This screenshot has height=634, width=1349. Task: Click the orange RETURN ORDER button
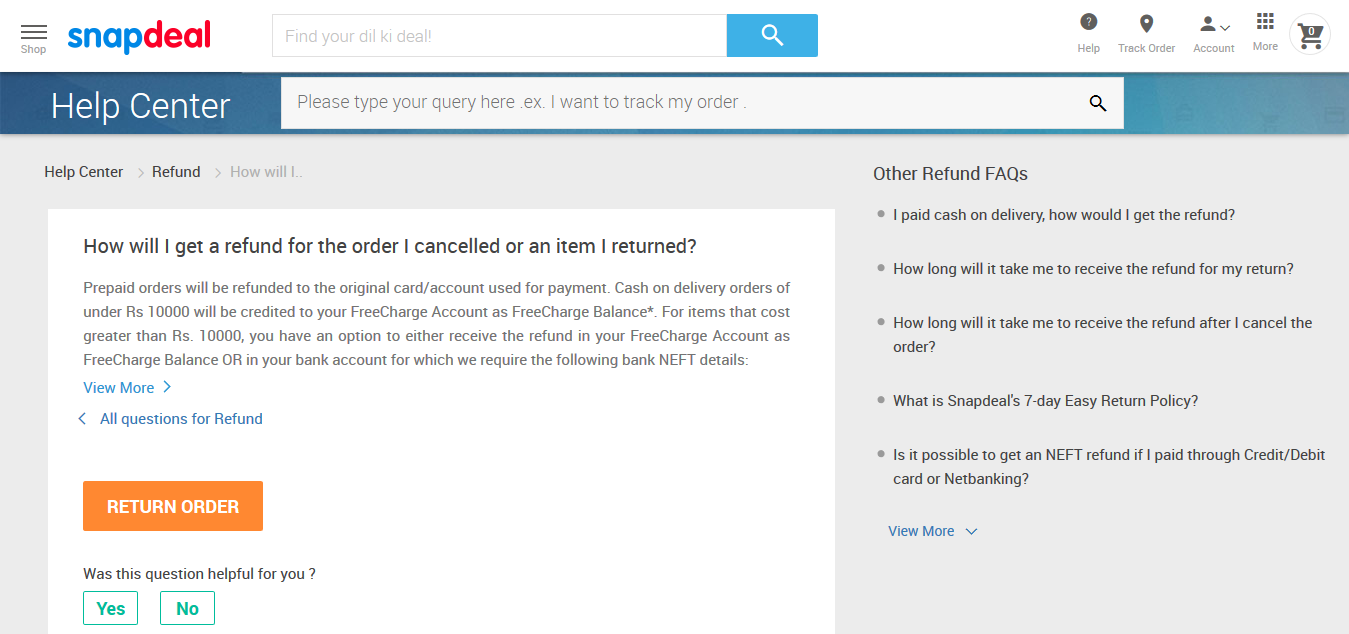172,506
